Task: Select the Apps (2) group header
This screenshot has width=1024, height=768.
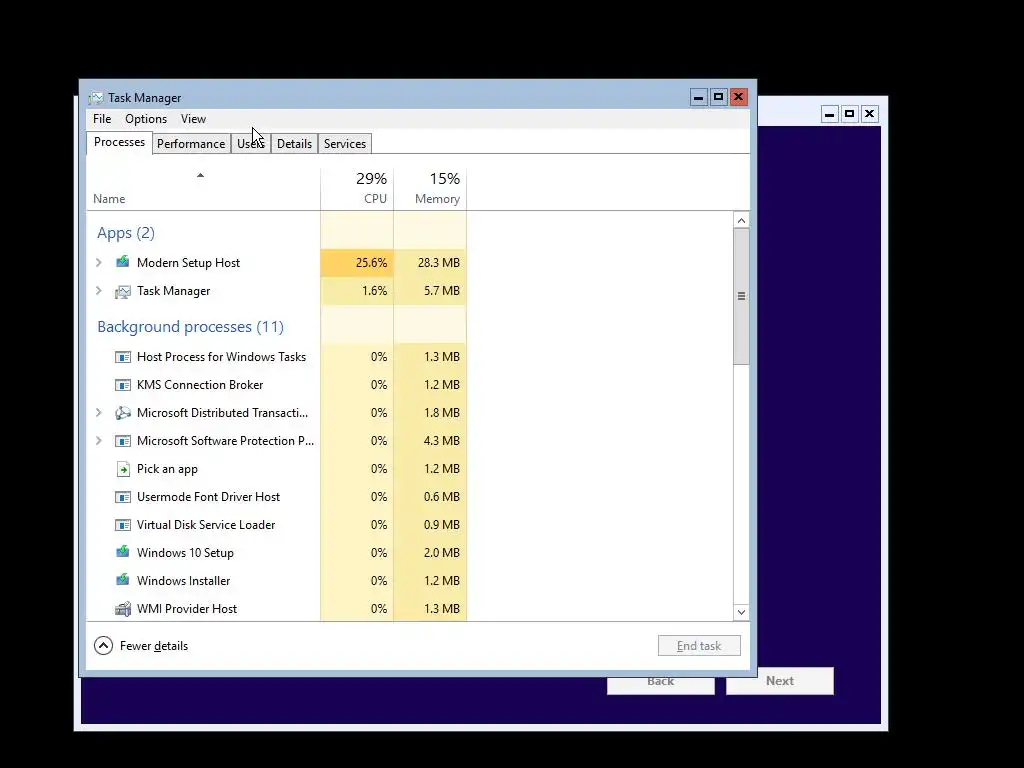Action: [x=126, y=233]
